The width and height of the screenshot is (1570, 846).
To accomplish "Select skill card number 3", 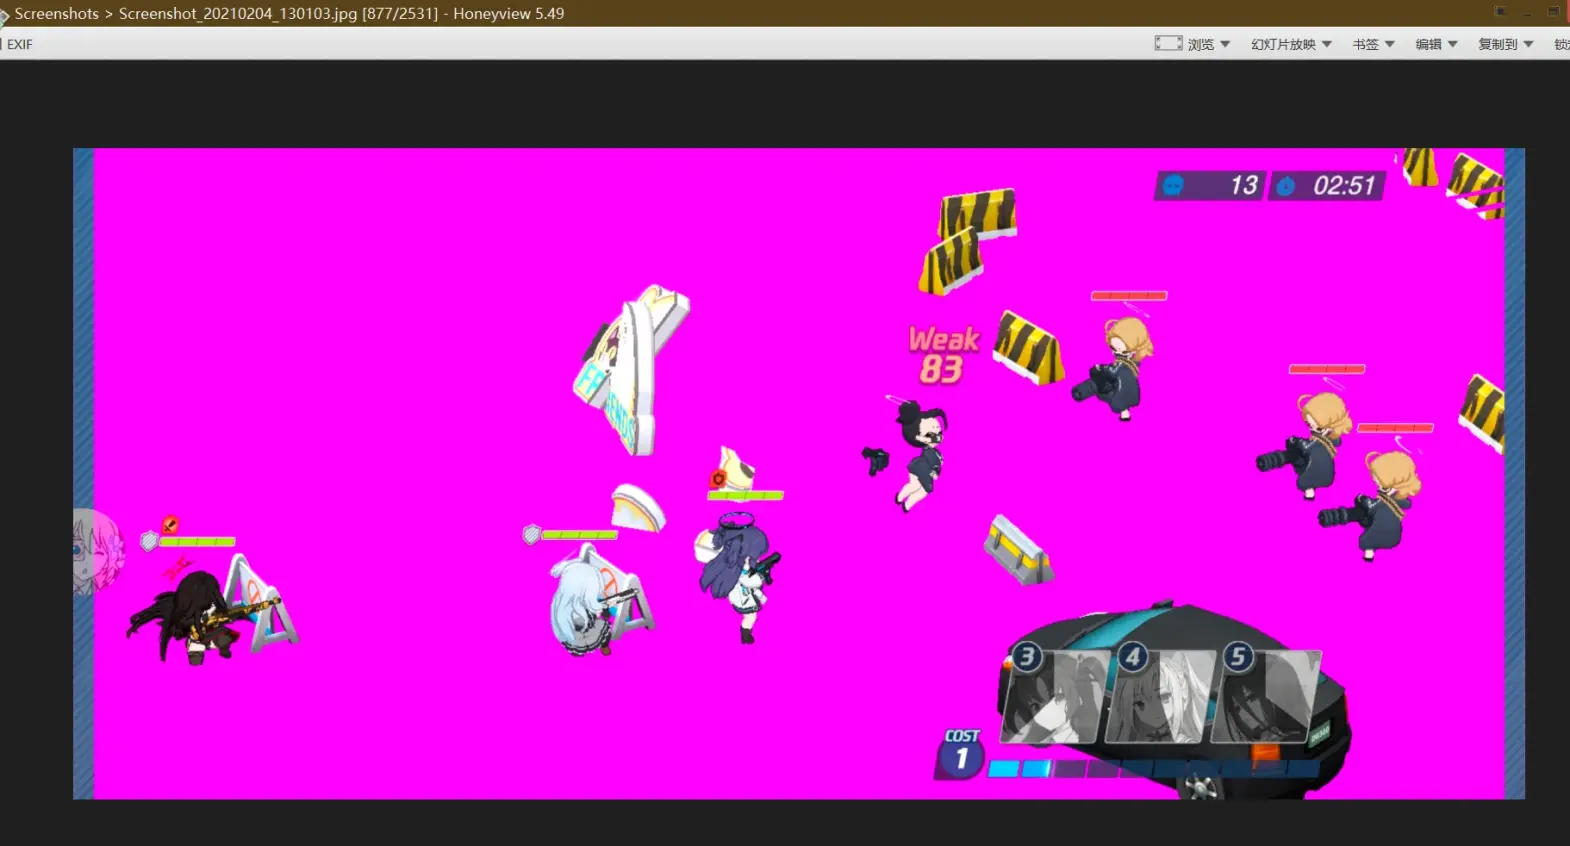I will point(1055,696).
